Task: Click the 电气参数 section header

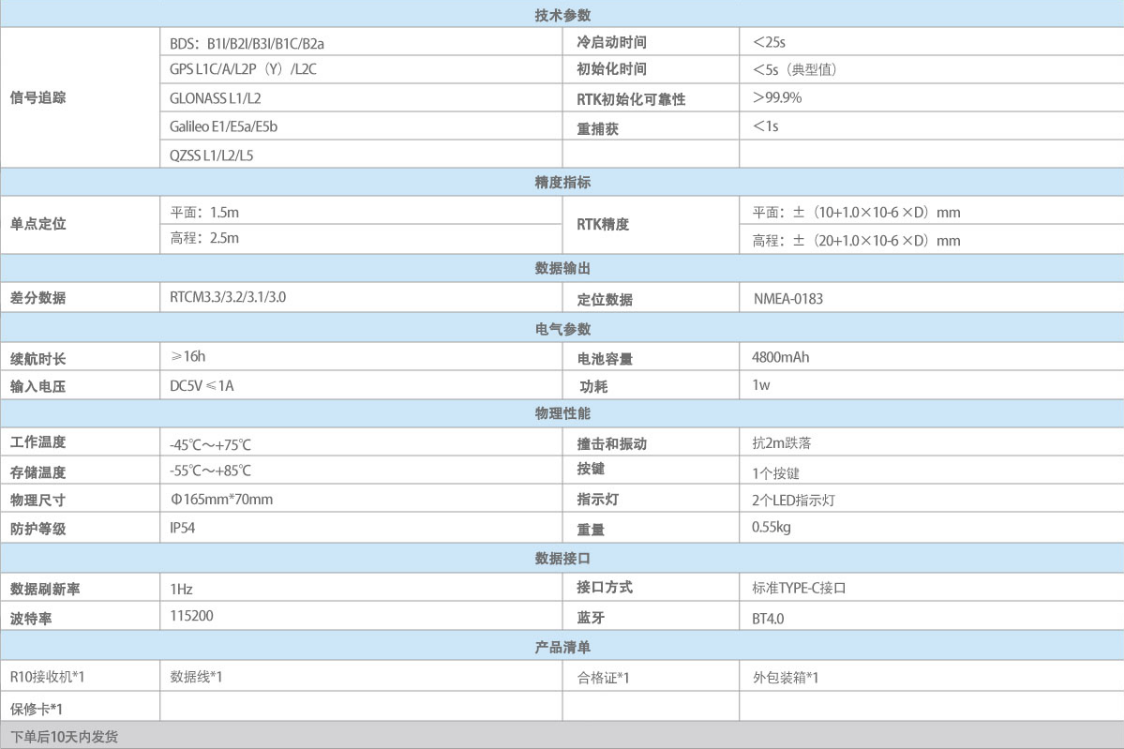Action: pyautogui.click(x=562, y=329)
